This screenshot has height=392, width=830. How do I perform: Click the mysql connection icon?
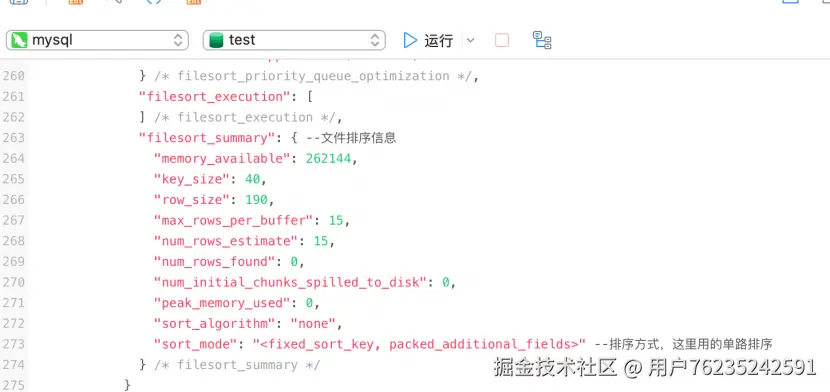tap(19, 40)
